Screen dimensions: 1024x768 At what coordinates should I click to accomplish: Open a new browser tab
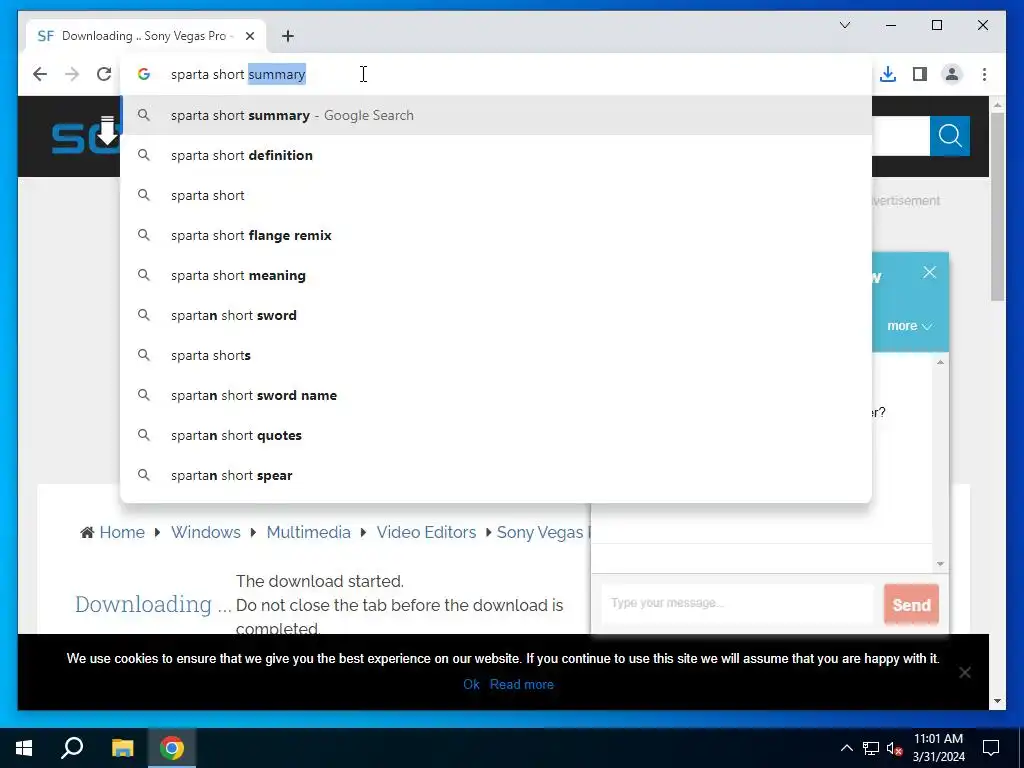[x=288, y=36]
